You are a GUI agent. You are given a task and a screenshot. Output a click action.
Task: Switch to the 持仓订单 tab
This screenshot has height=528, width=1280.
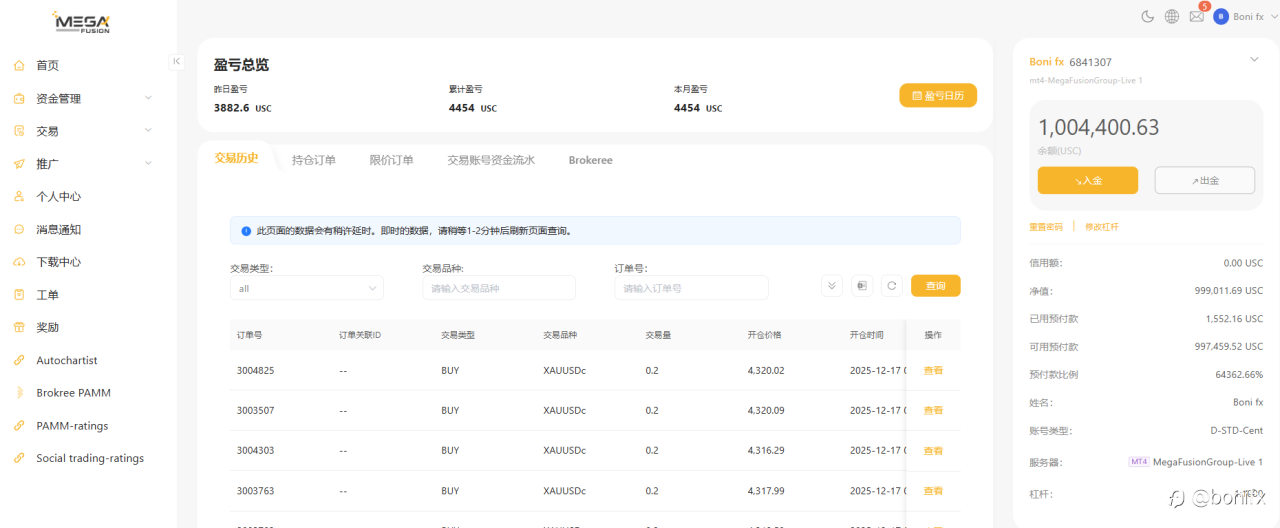click(313, 160)
